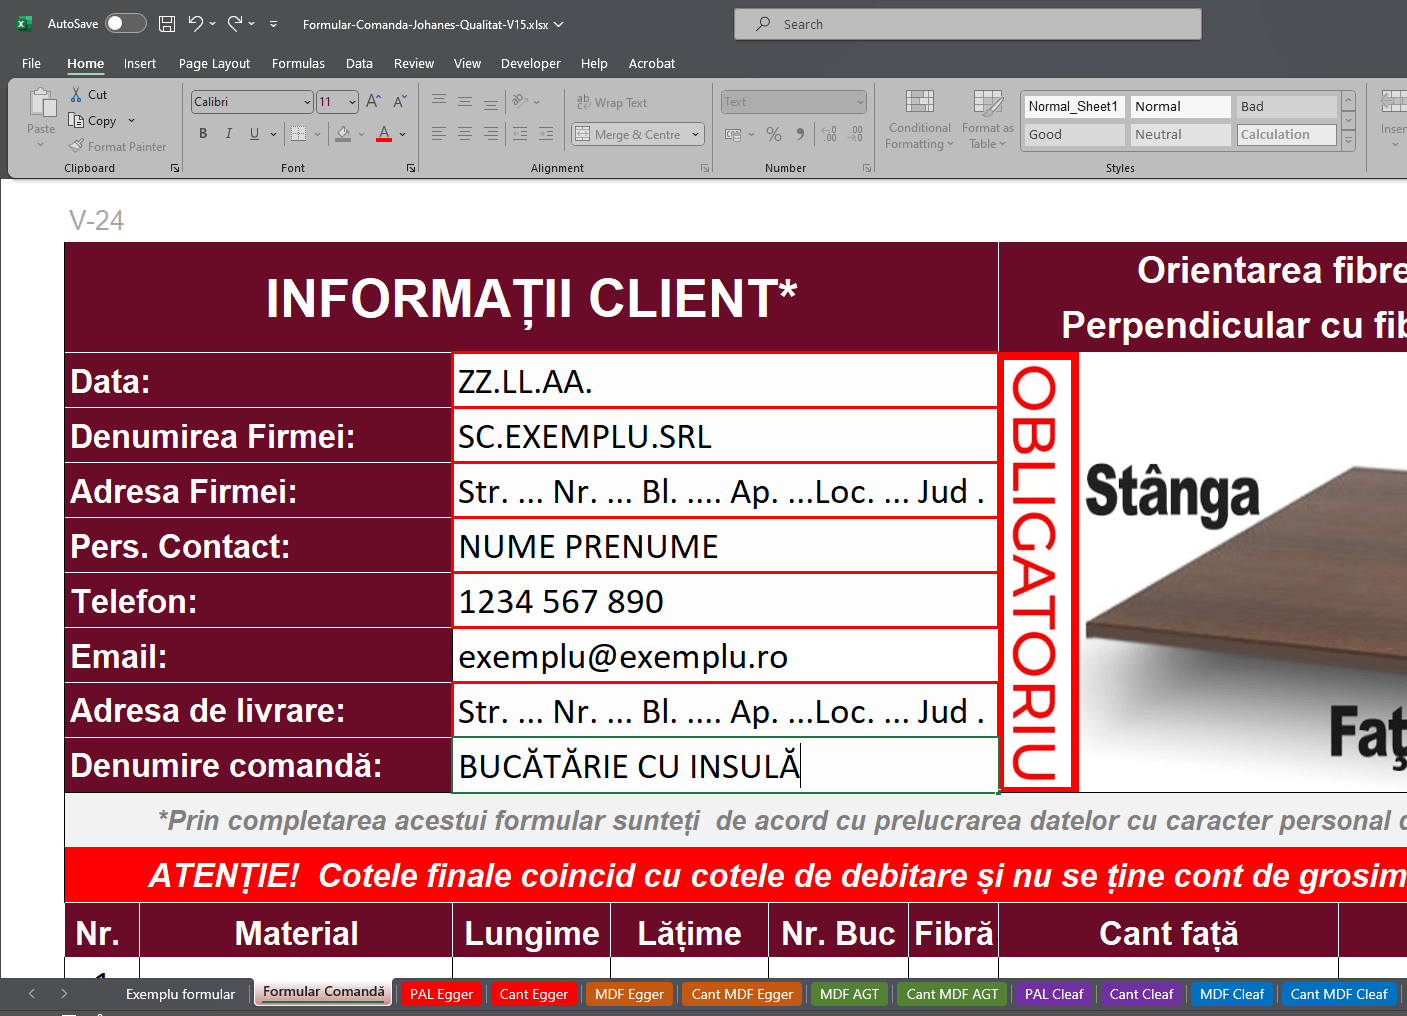Screen dimensions: 1407x1016
Task: Click the Conditional Formatting icon
Action: (x=919, y=120)
